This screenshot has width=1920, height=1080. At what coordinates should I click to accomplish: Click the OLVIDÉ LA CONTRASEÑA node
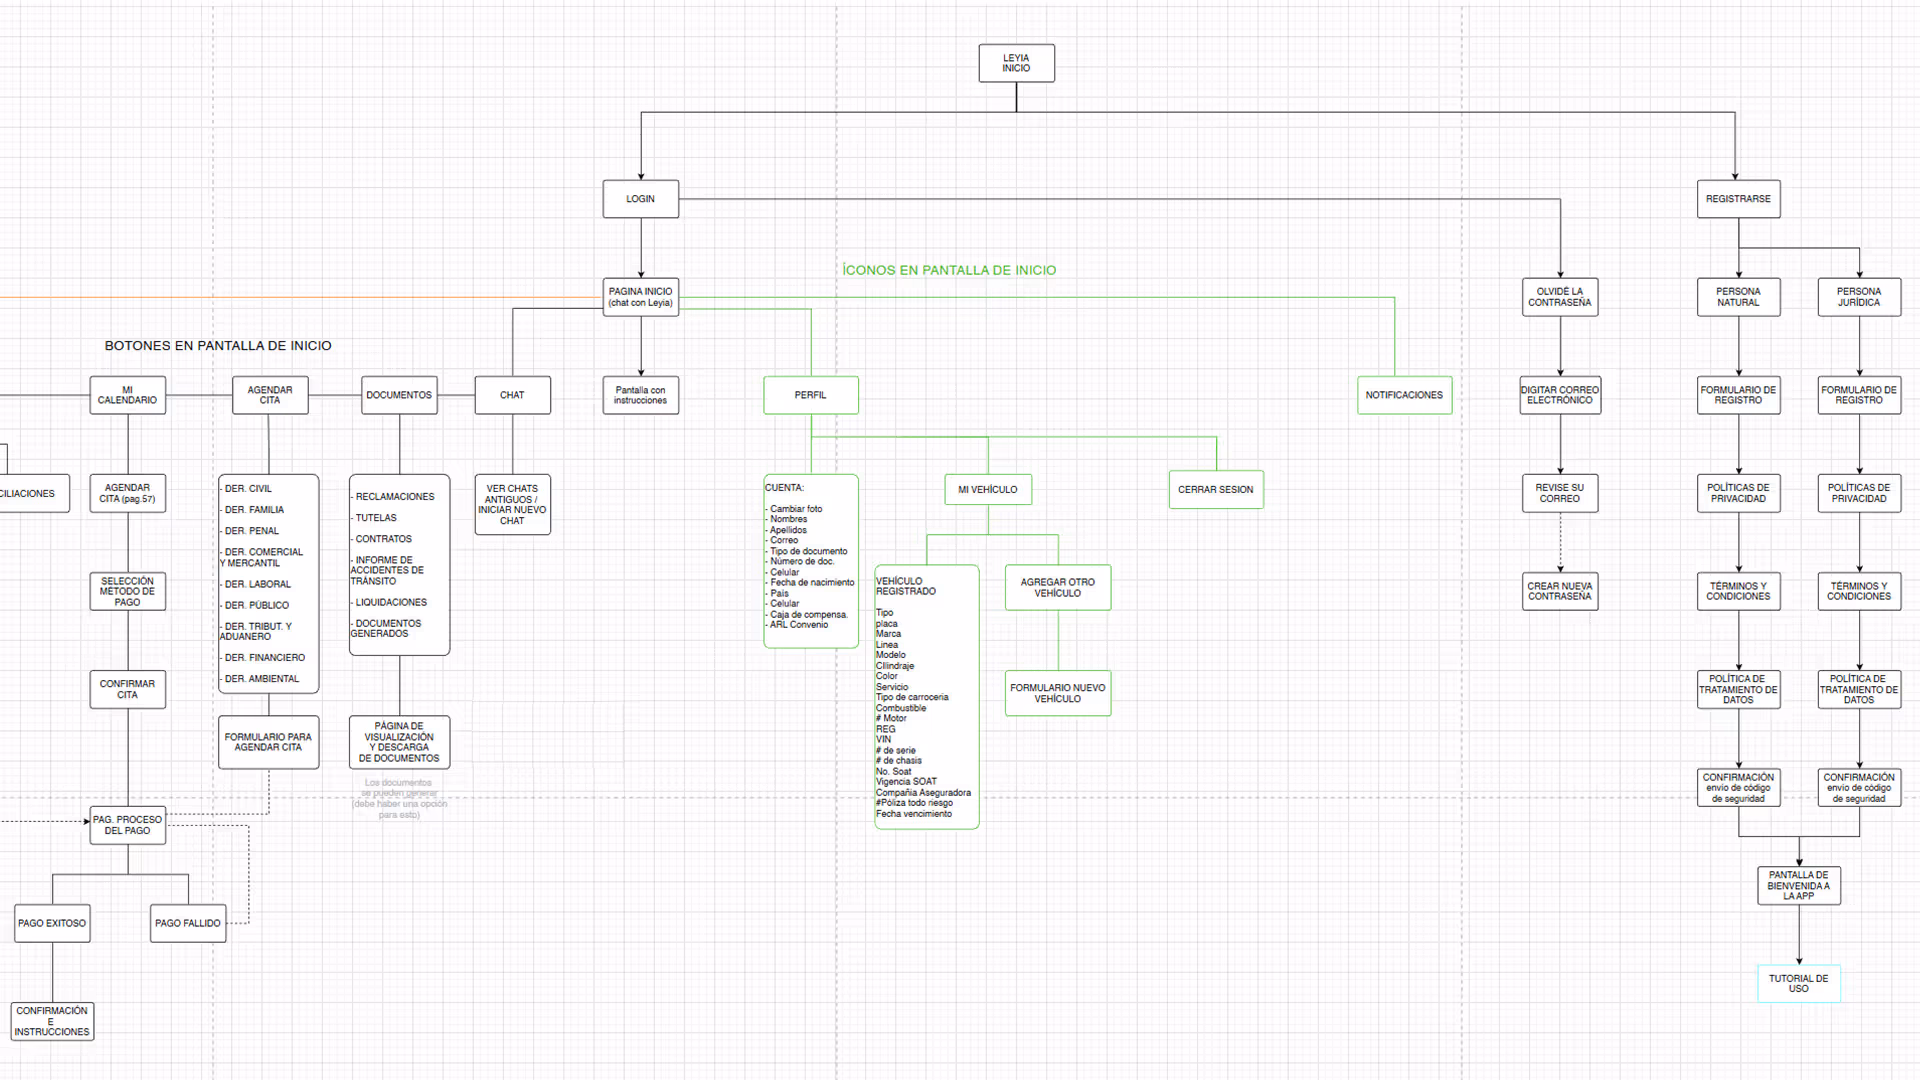point(1560,297)
